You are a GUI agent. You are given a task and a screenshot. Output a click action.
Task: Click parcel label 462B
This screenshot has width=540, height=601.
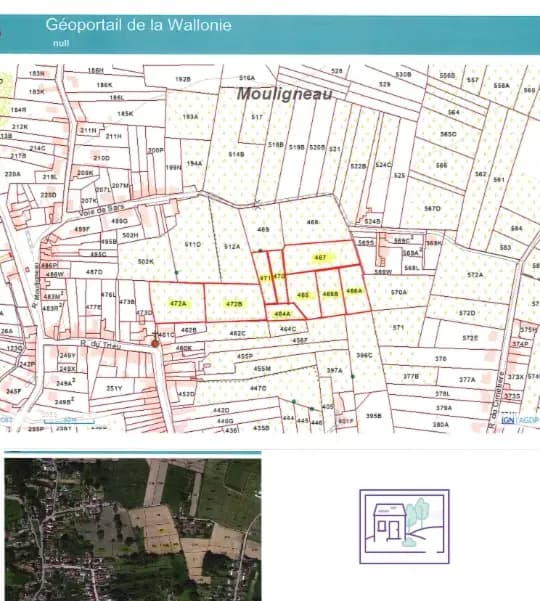pos(189,330)
